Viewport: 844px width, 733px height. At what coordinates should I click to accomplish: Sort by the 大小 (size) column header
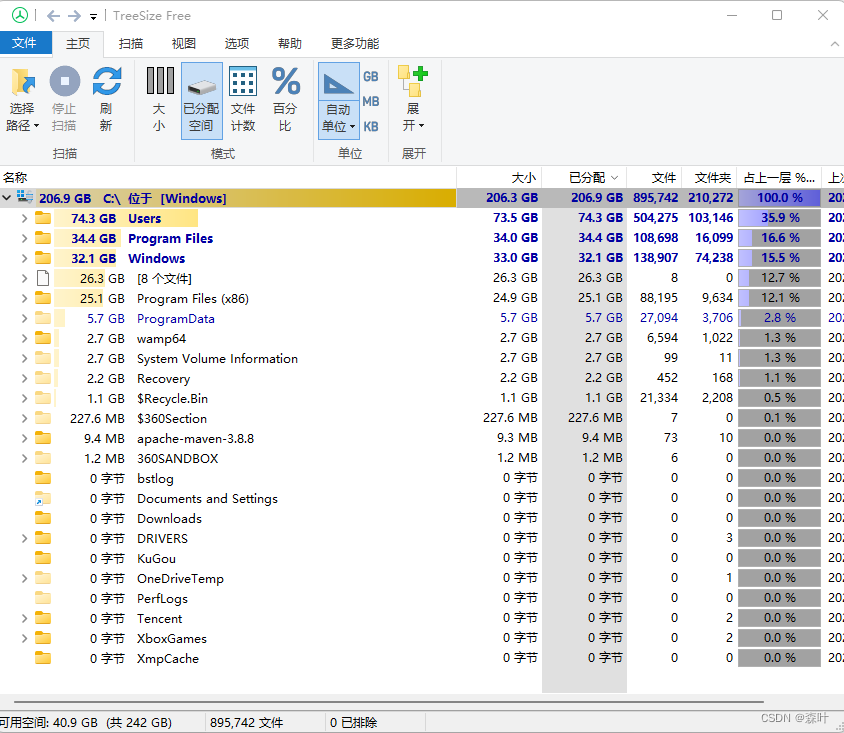click(x=500, y=177)
